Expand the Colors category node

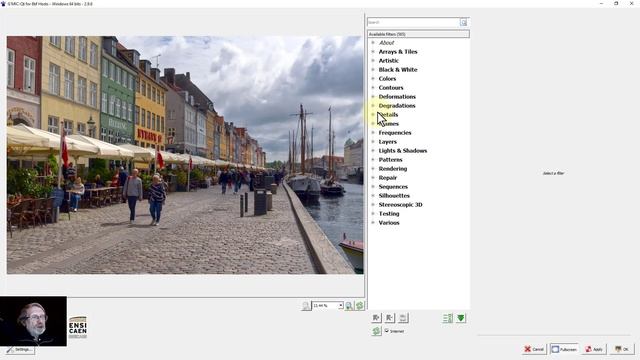[373, 79]
